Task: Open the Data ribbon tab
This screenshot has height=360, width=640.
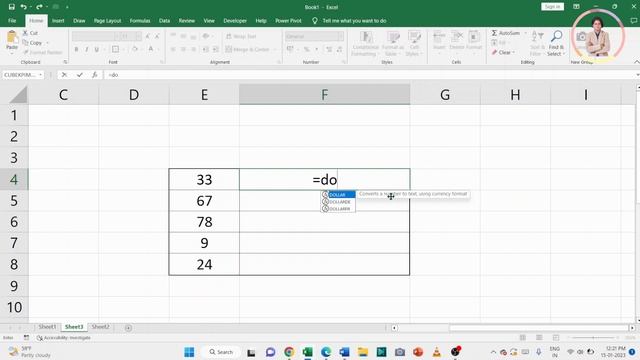Action: pos(164,20)
